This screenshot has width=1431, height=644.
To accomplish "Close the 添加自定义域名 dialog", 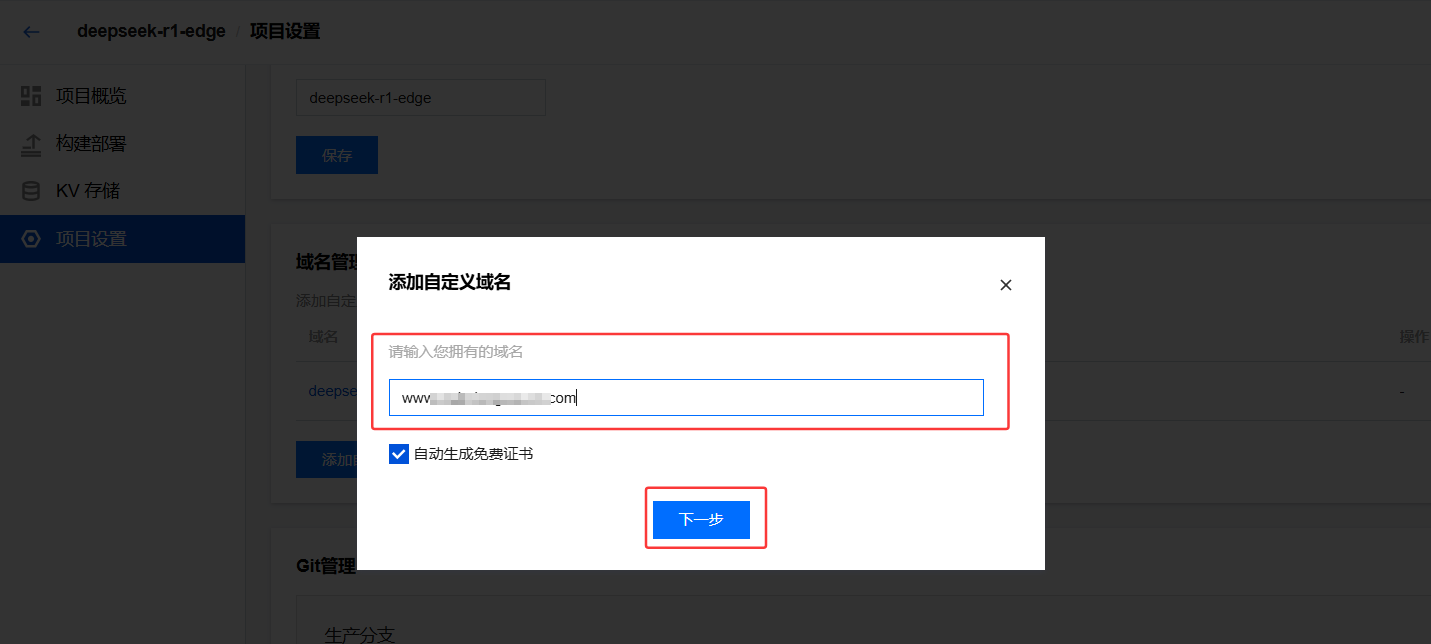I will (1006, 285).
